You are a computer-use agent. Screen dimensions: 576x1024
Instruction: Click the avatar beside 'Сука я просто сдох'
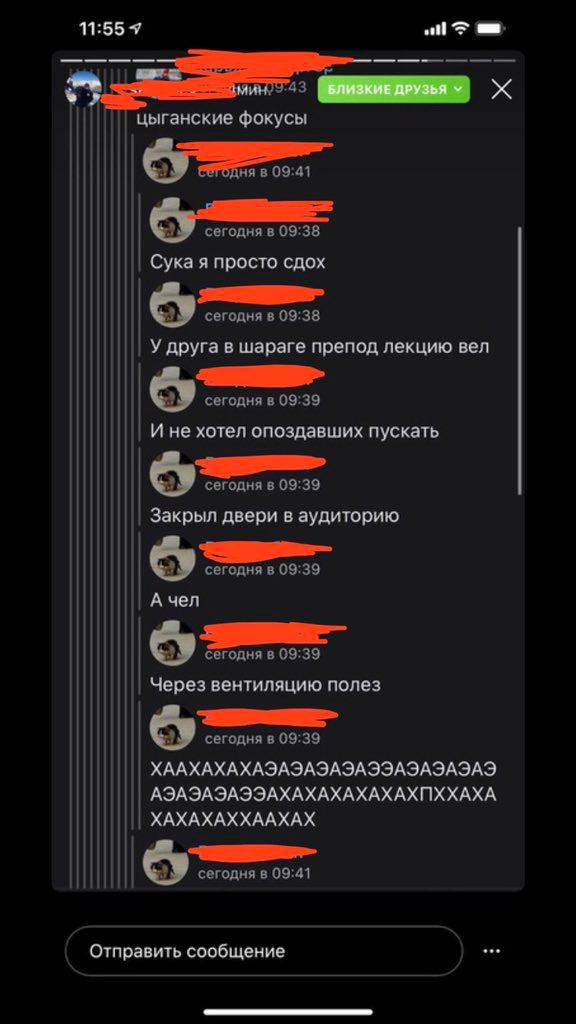(x=173, y=220)
